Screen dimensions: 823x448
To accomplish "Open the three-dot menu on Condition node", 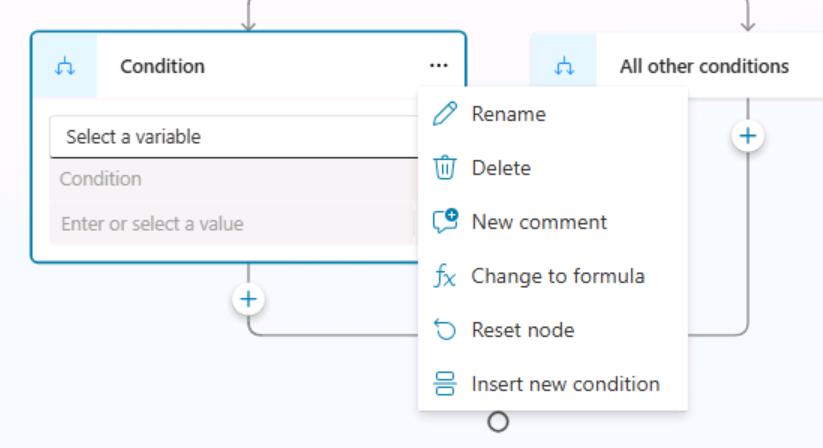I will pyautogui.click(x=438, y=66).
